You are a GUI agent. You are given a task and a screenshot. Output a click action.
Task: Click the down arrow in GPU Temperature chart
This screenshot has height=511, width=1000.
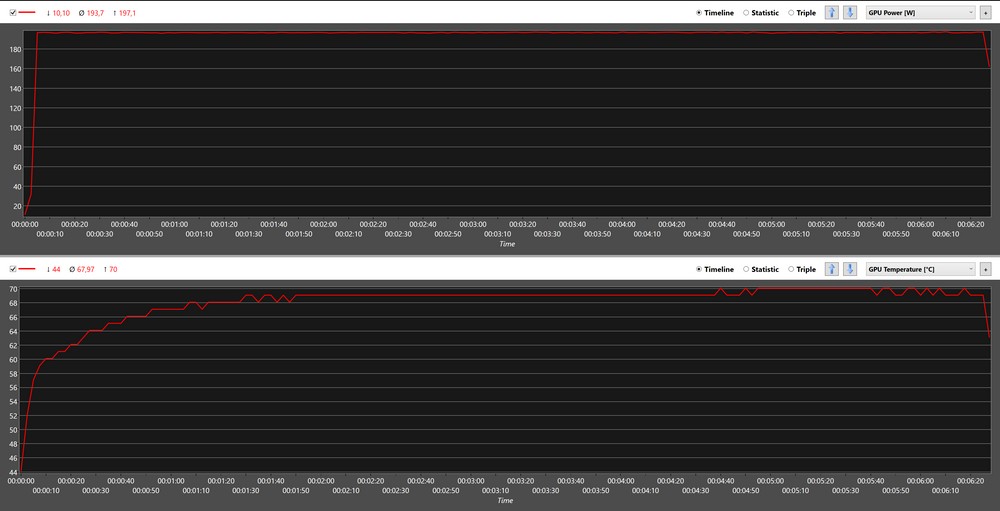[849, 269]
